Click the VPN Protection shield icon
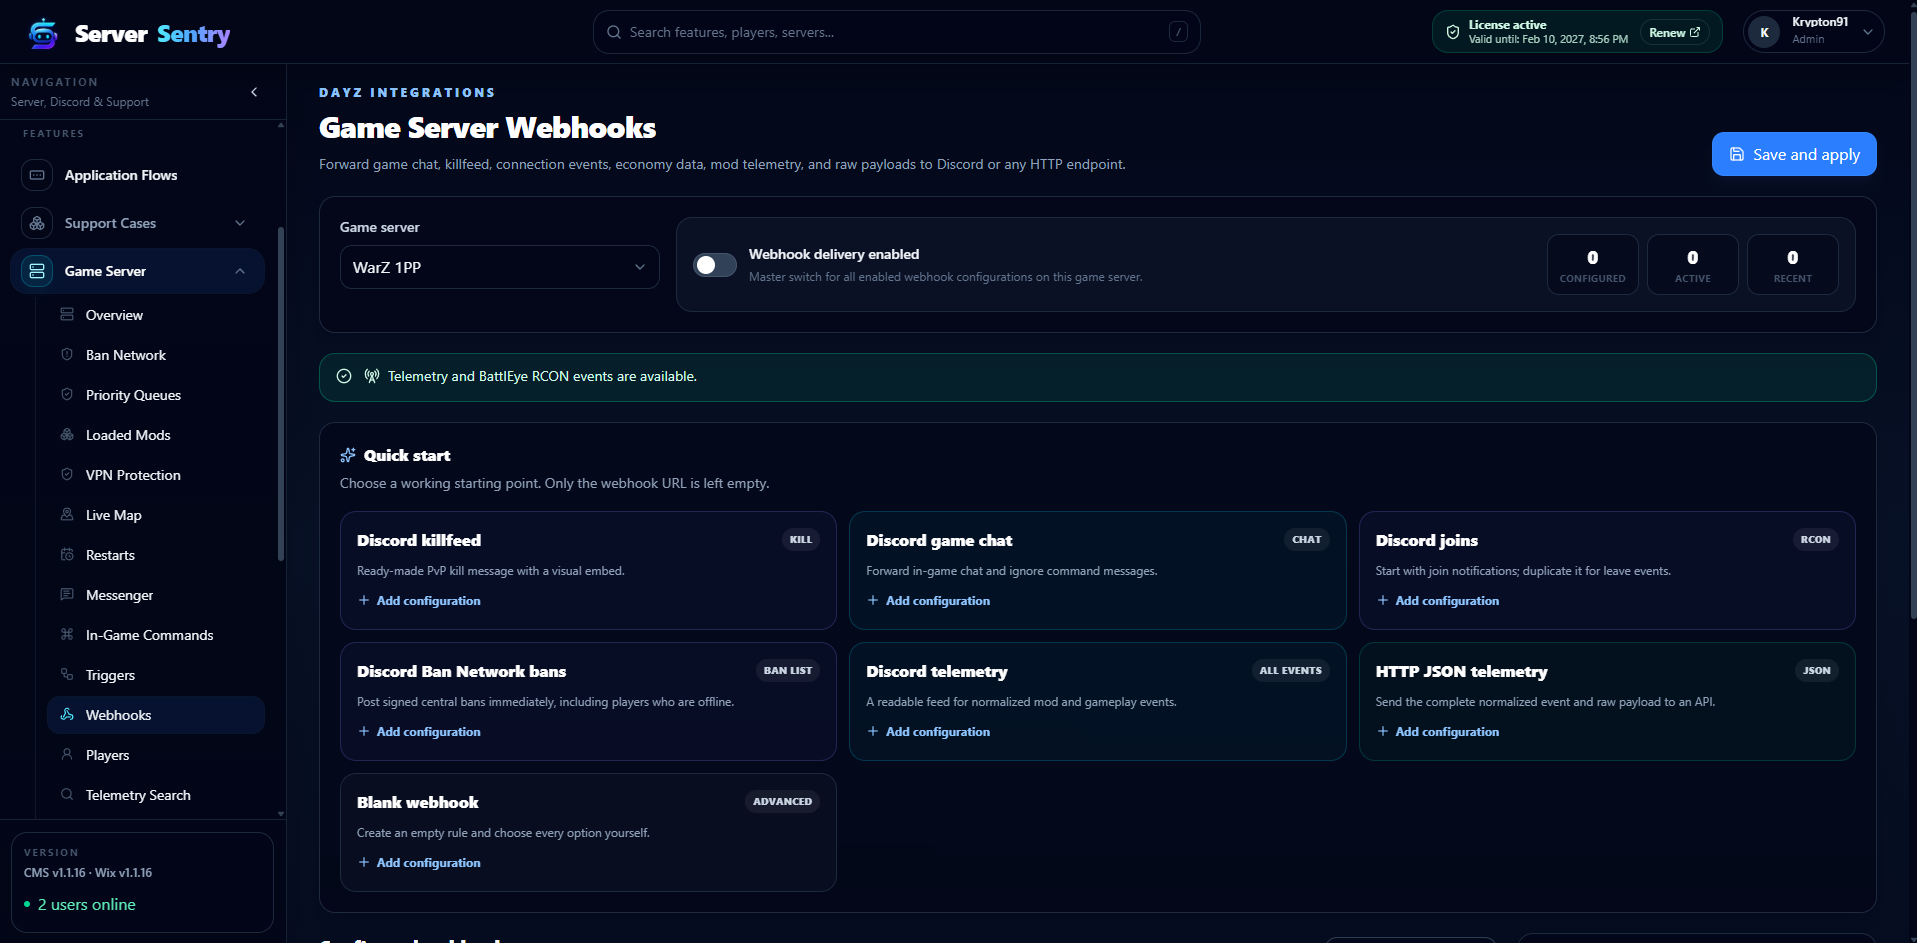Viewport: 1917px width, 943px height. tap(67, 475)
